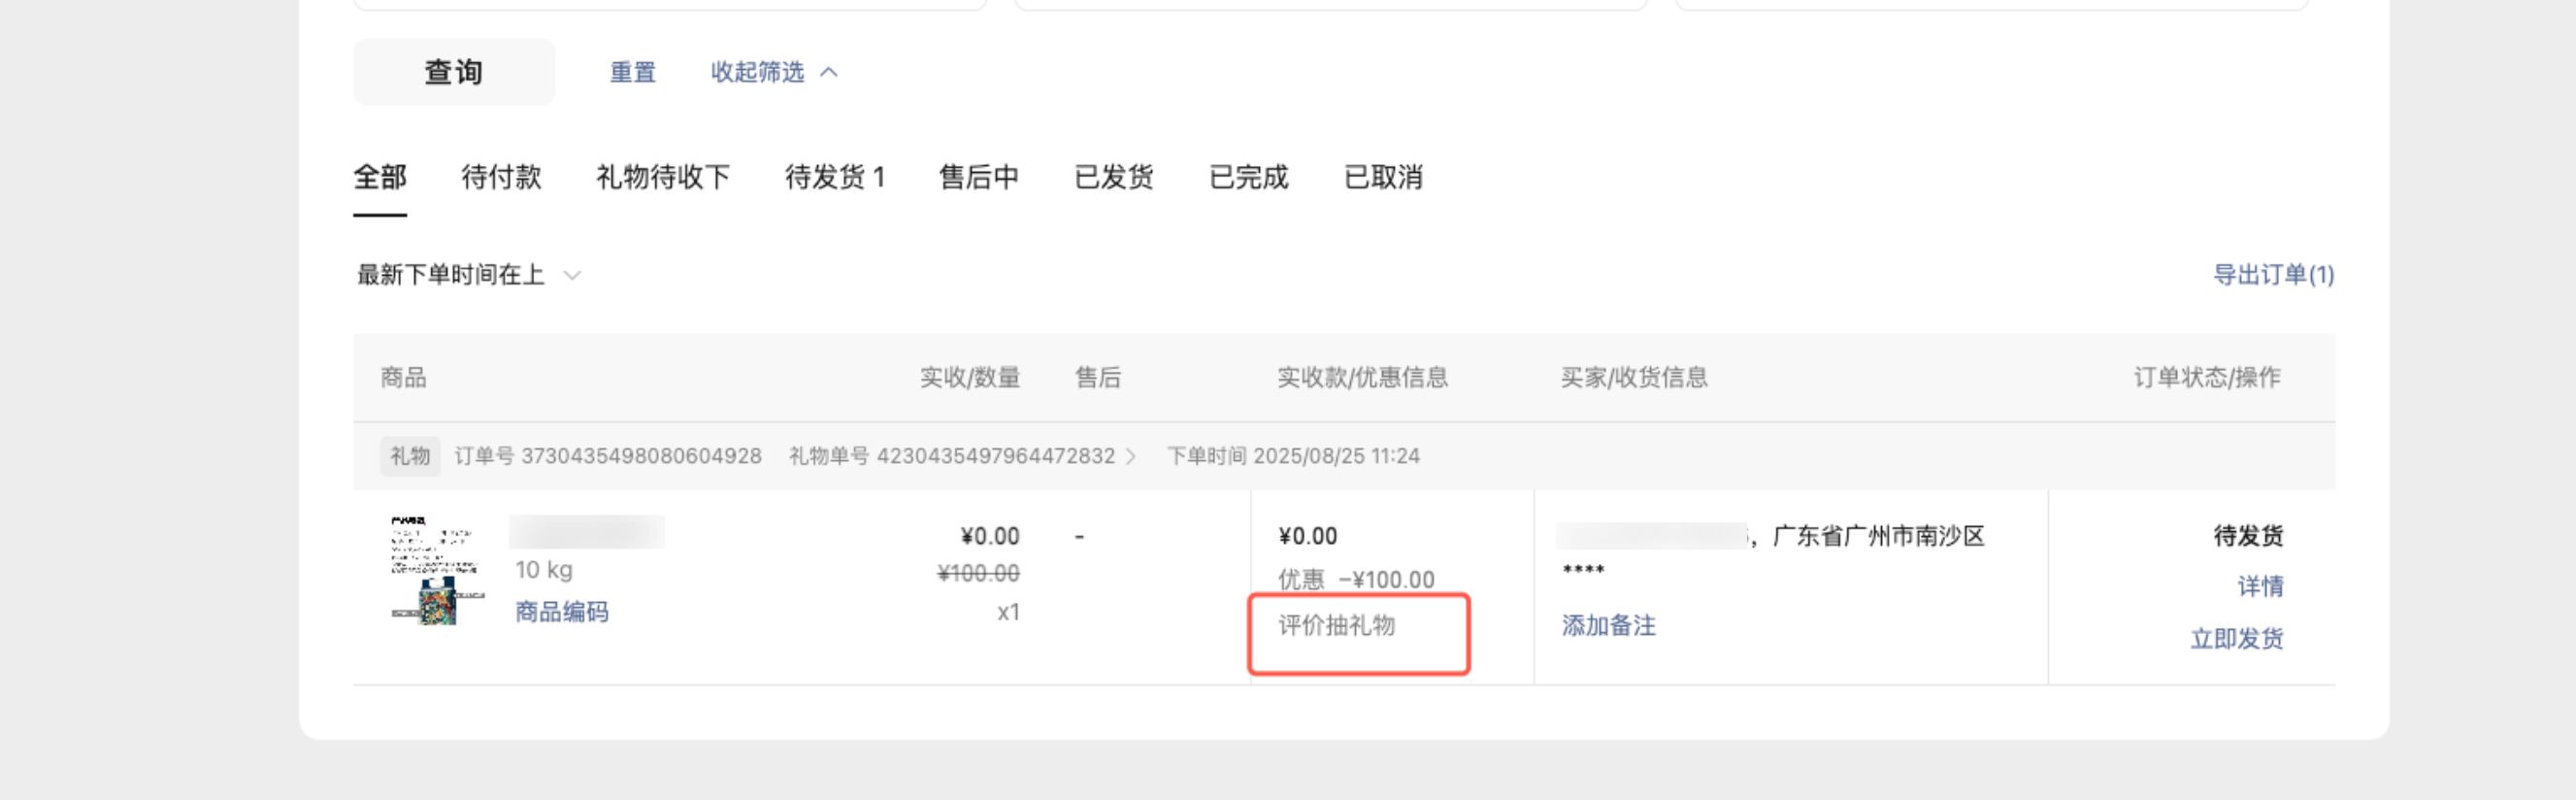This screenshot has width=2576, height=800.
Task: Open gift order via chevron arrow icon
Action: 1131,457
